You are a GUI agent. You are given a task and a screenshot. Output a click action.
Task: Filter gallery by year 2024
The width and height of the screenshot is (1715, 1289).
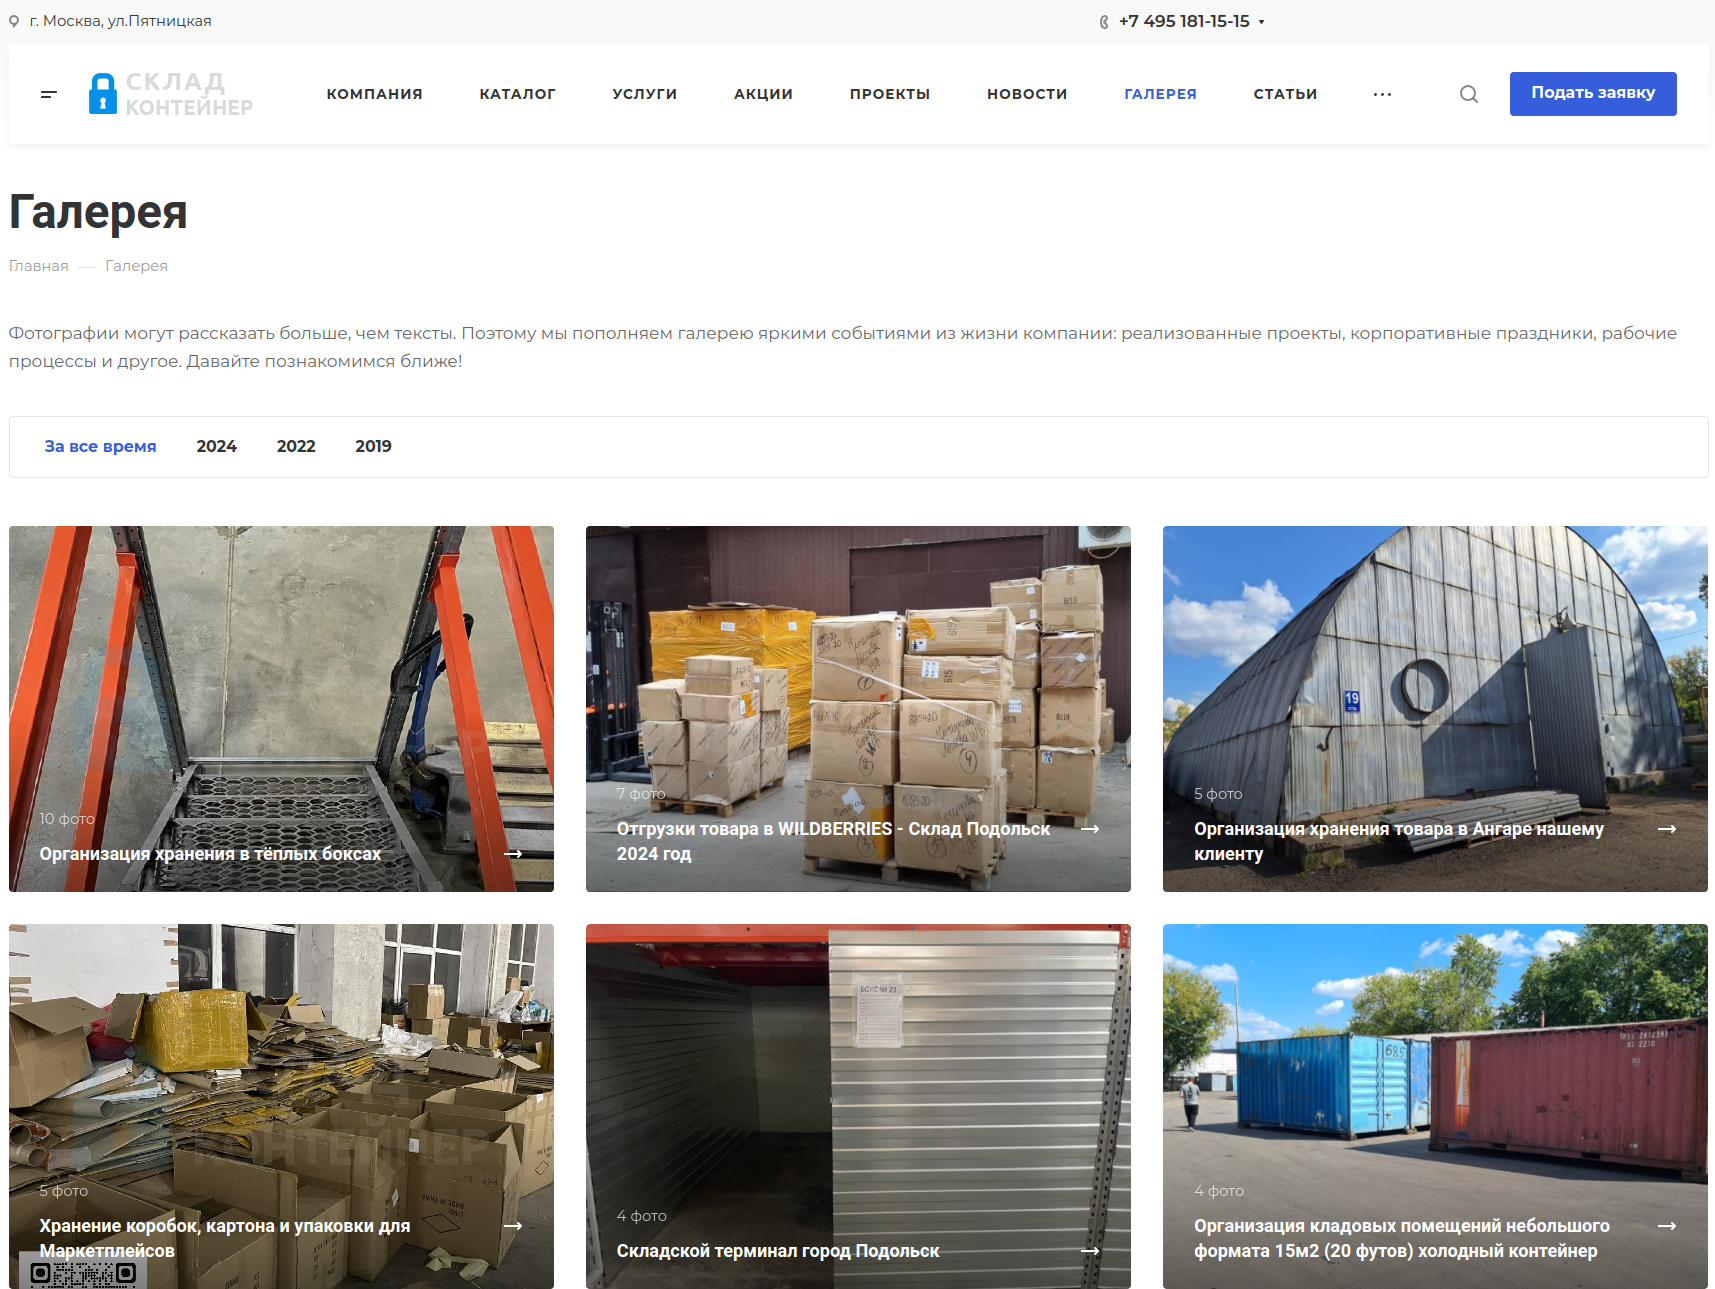216,446
